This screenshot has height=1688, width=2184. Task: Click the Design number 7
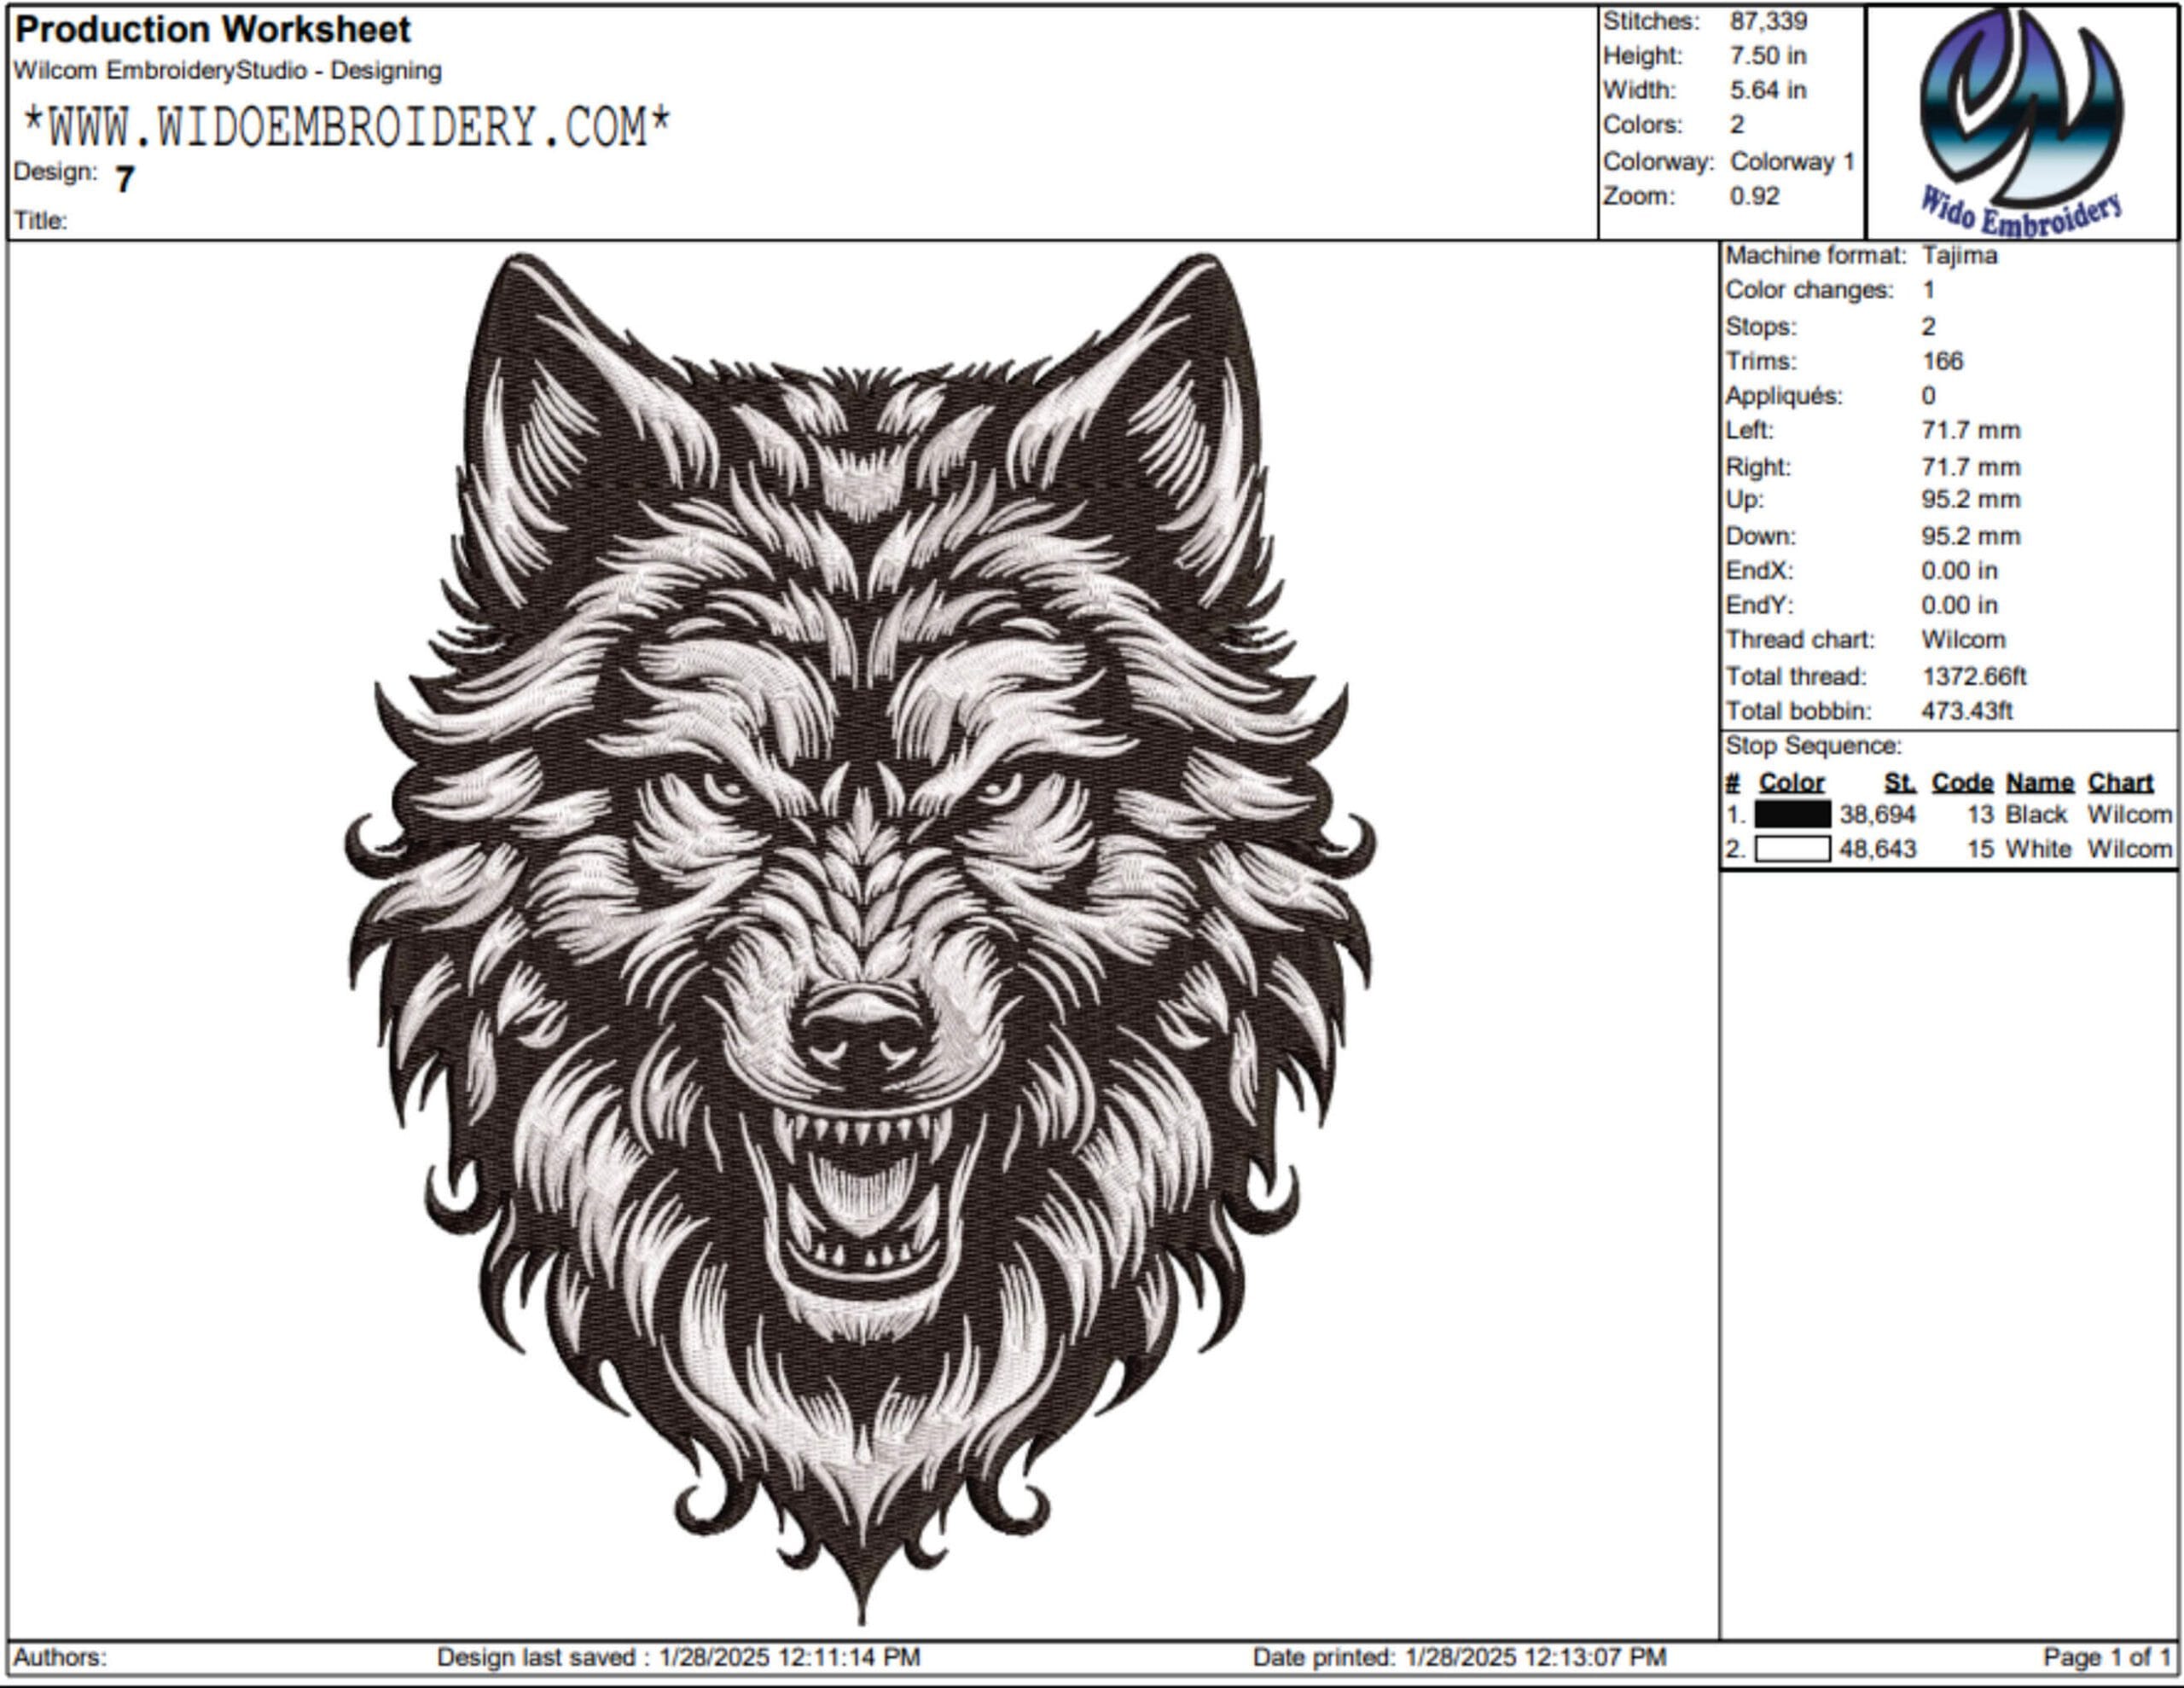point(124,179)
